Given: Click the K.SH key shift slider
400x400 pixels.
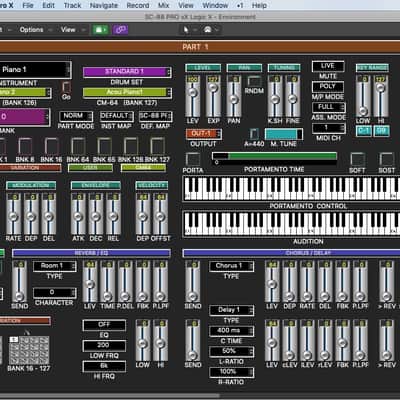Looking at the screenshot, I should 275,97.
